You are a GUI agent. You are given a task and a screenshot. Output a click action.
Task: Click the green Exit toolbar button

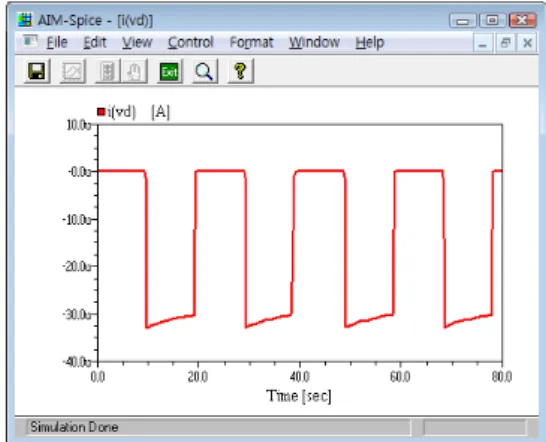coord(170,71)
